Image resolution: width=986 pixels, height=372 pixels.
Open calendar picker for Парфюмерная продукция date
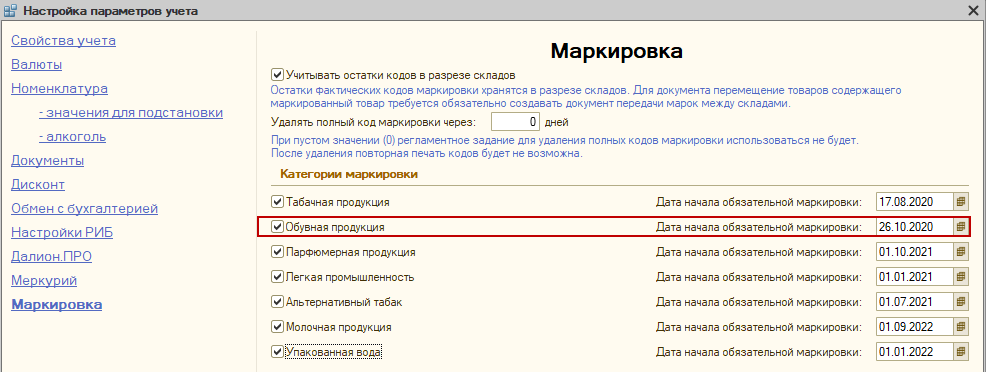961,252
